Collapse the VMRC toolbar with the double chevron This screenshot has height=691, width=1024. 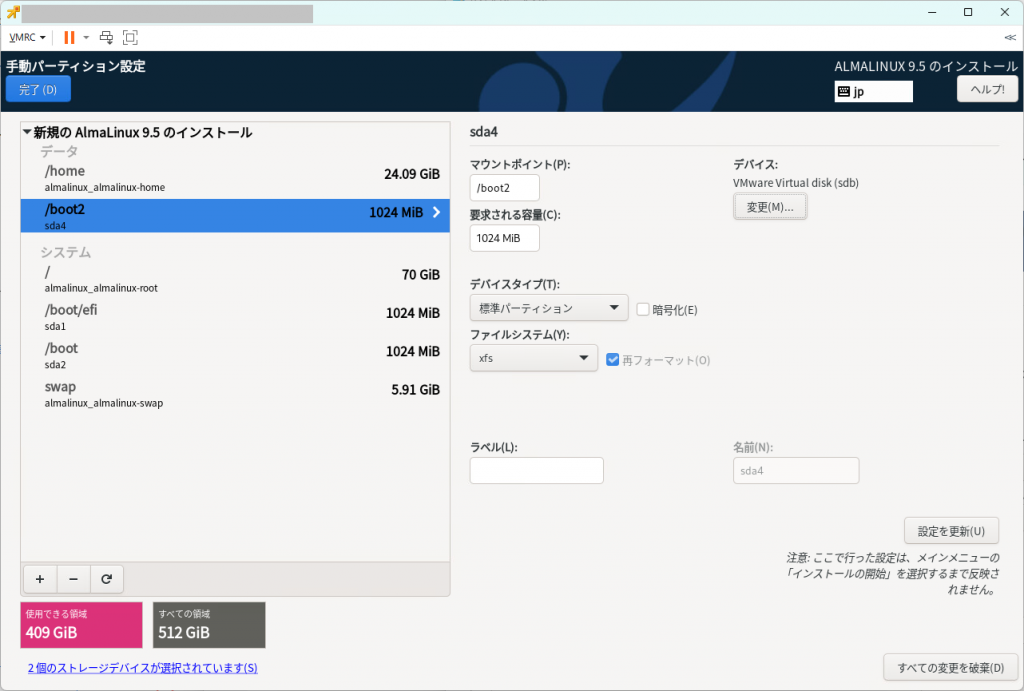pos(1010,38)
